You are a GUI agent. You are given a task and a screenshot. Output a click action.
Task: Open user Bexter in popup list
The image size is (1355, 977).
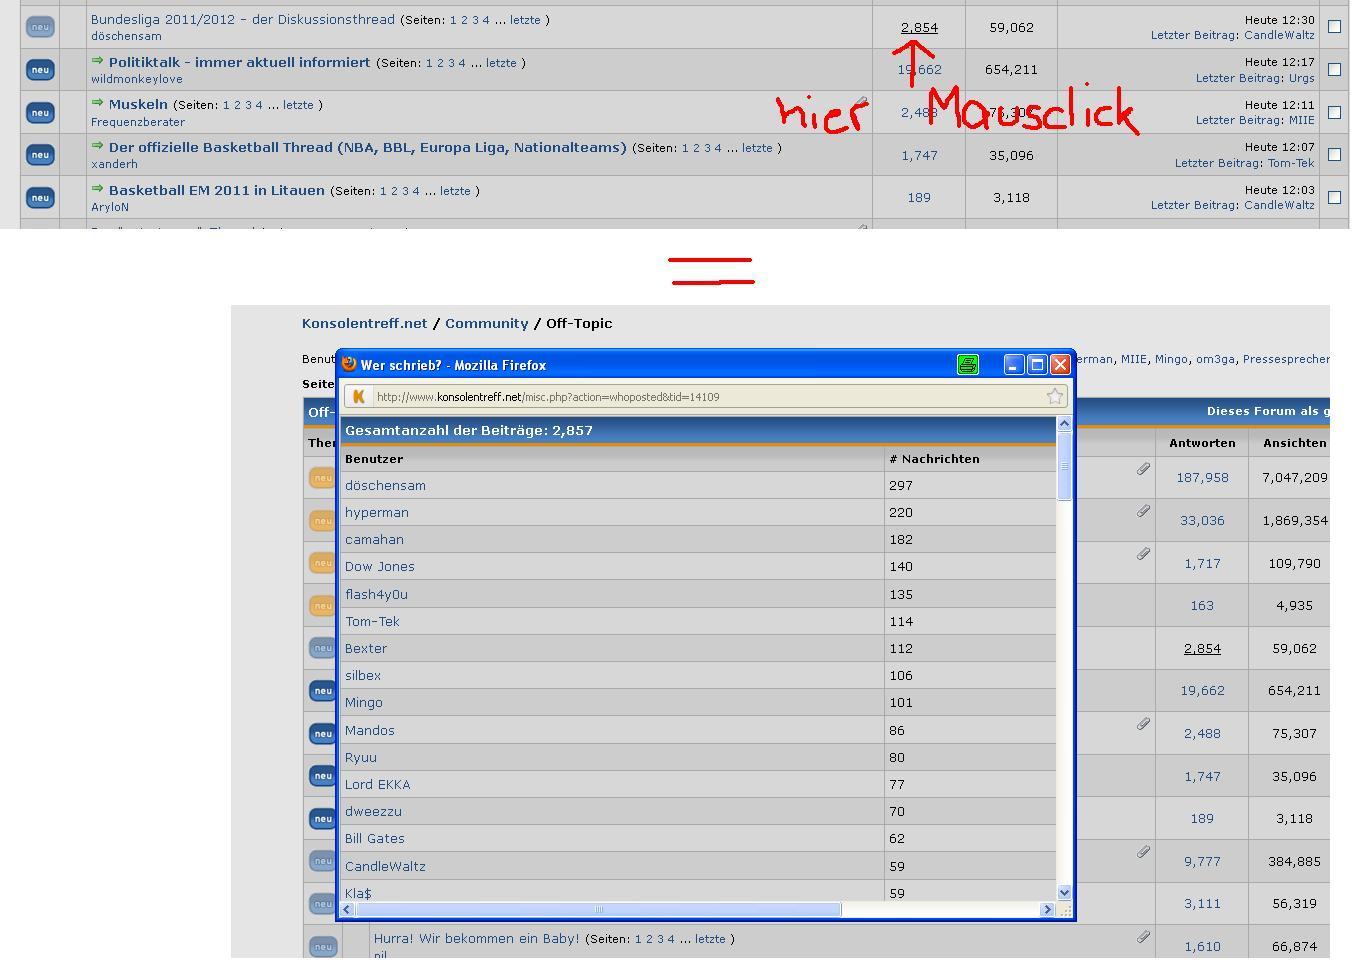tap(366, 648)
